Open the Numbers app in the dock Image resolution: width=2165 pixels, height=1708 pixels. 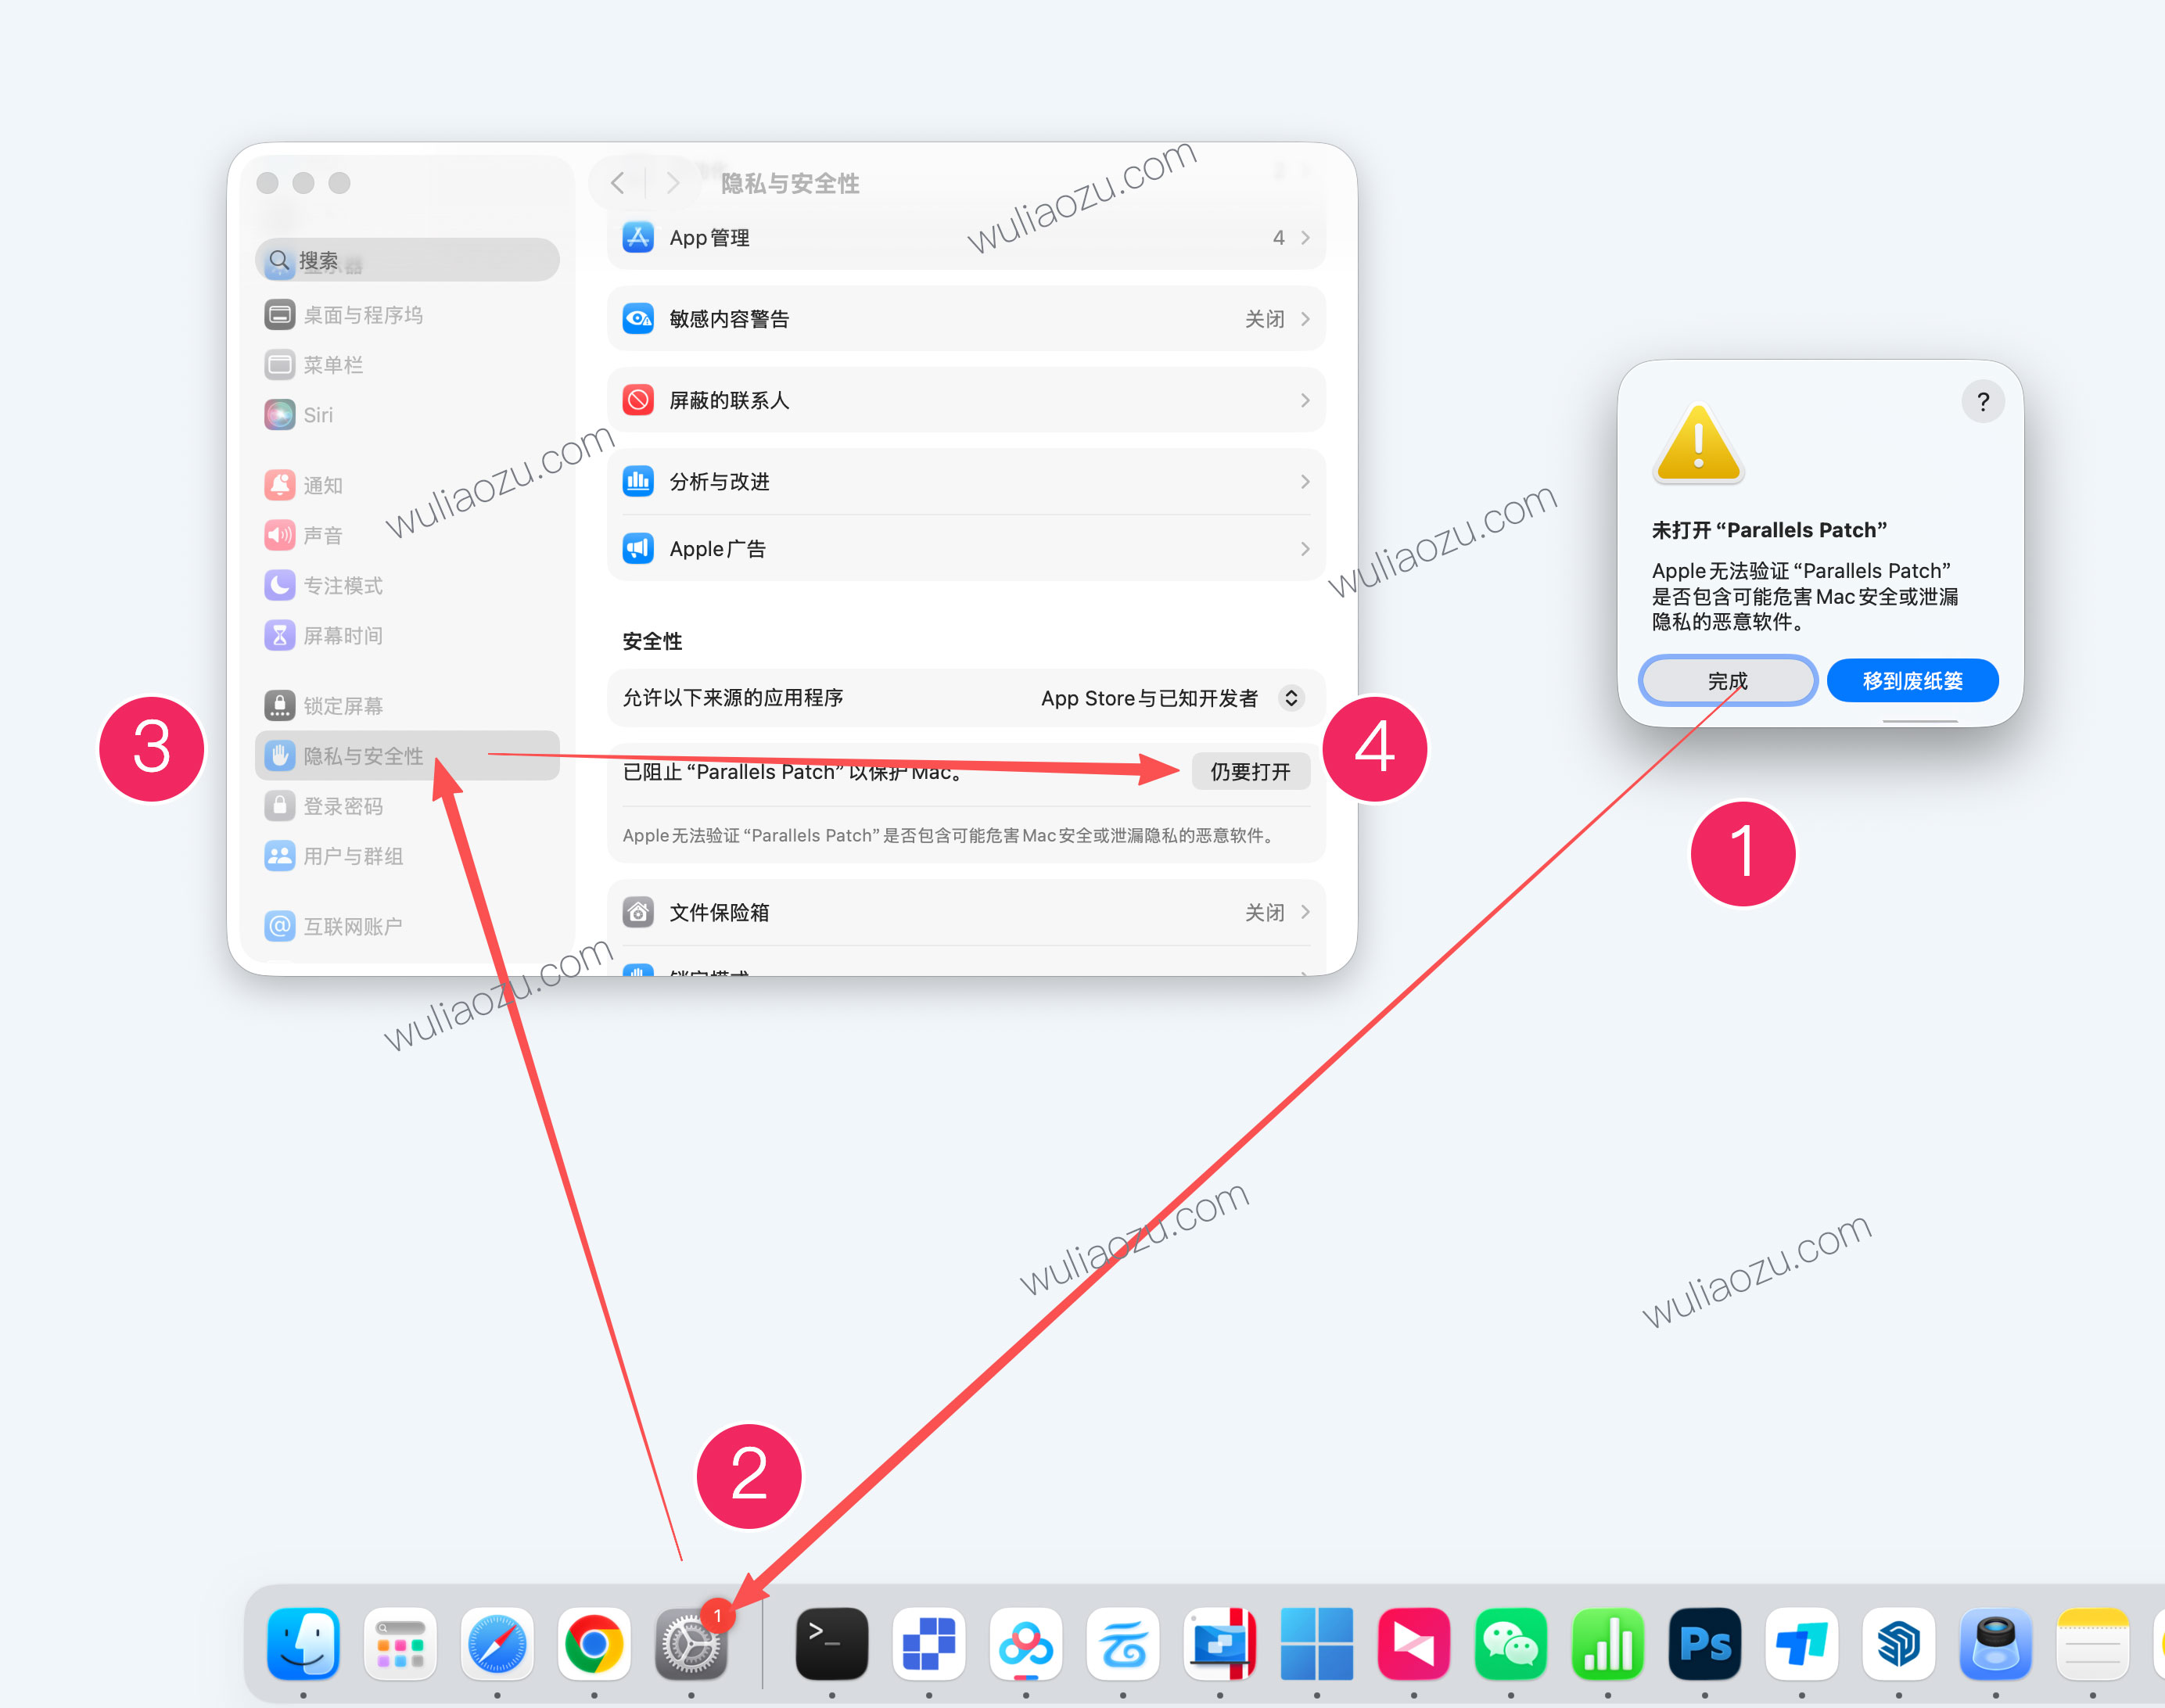[1607, 1644]
